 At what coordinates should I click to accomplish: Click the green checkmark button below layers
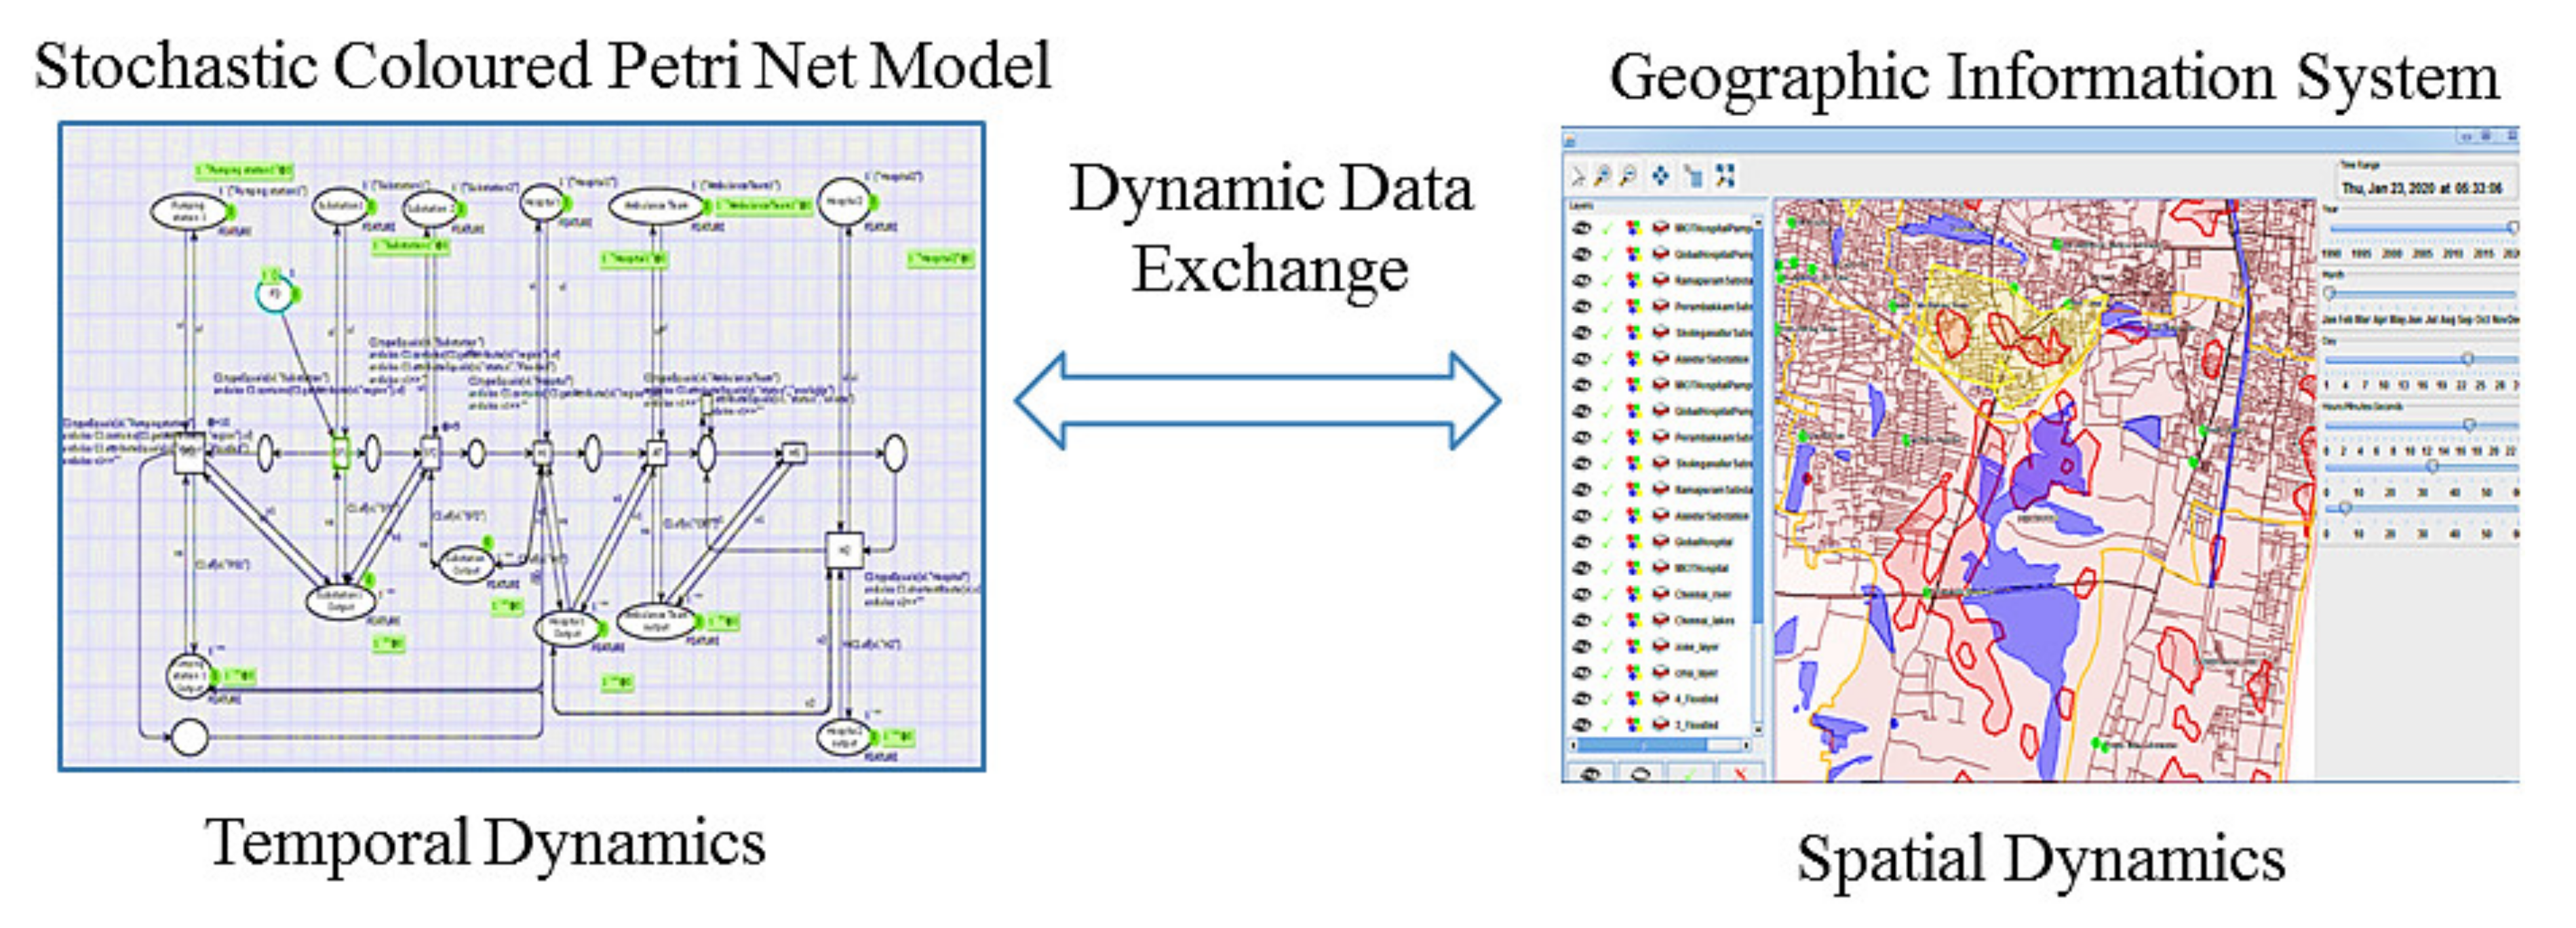tap(1690, 773)
